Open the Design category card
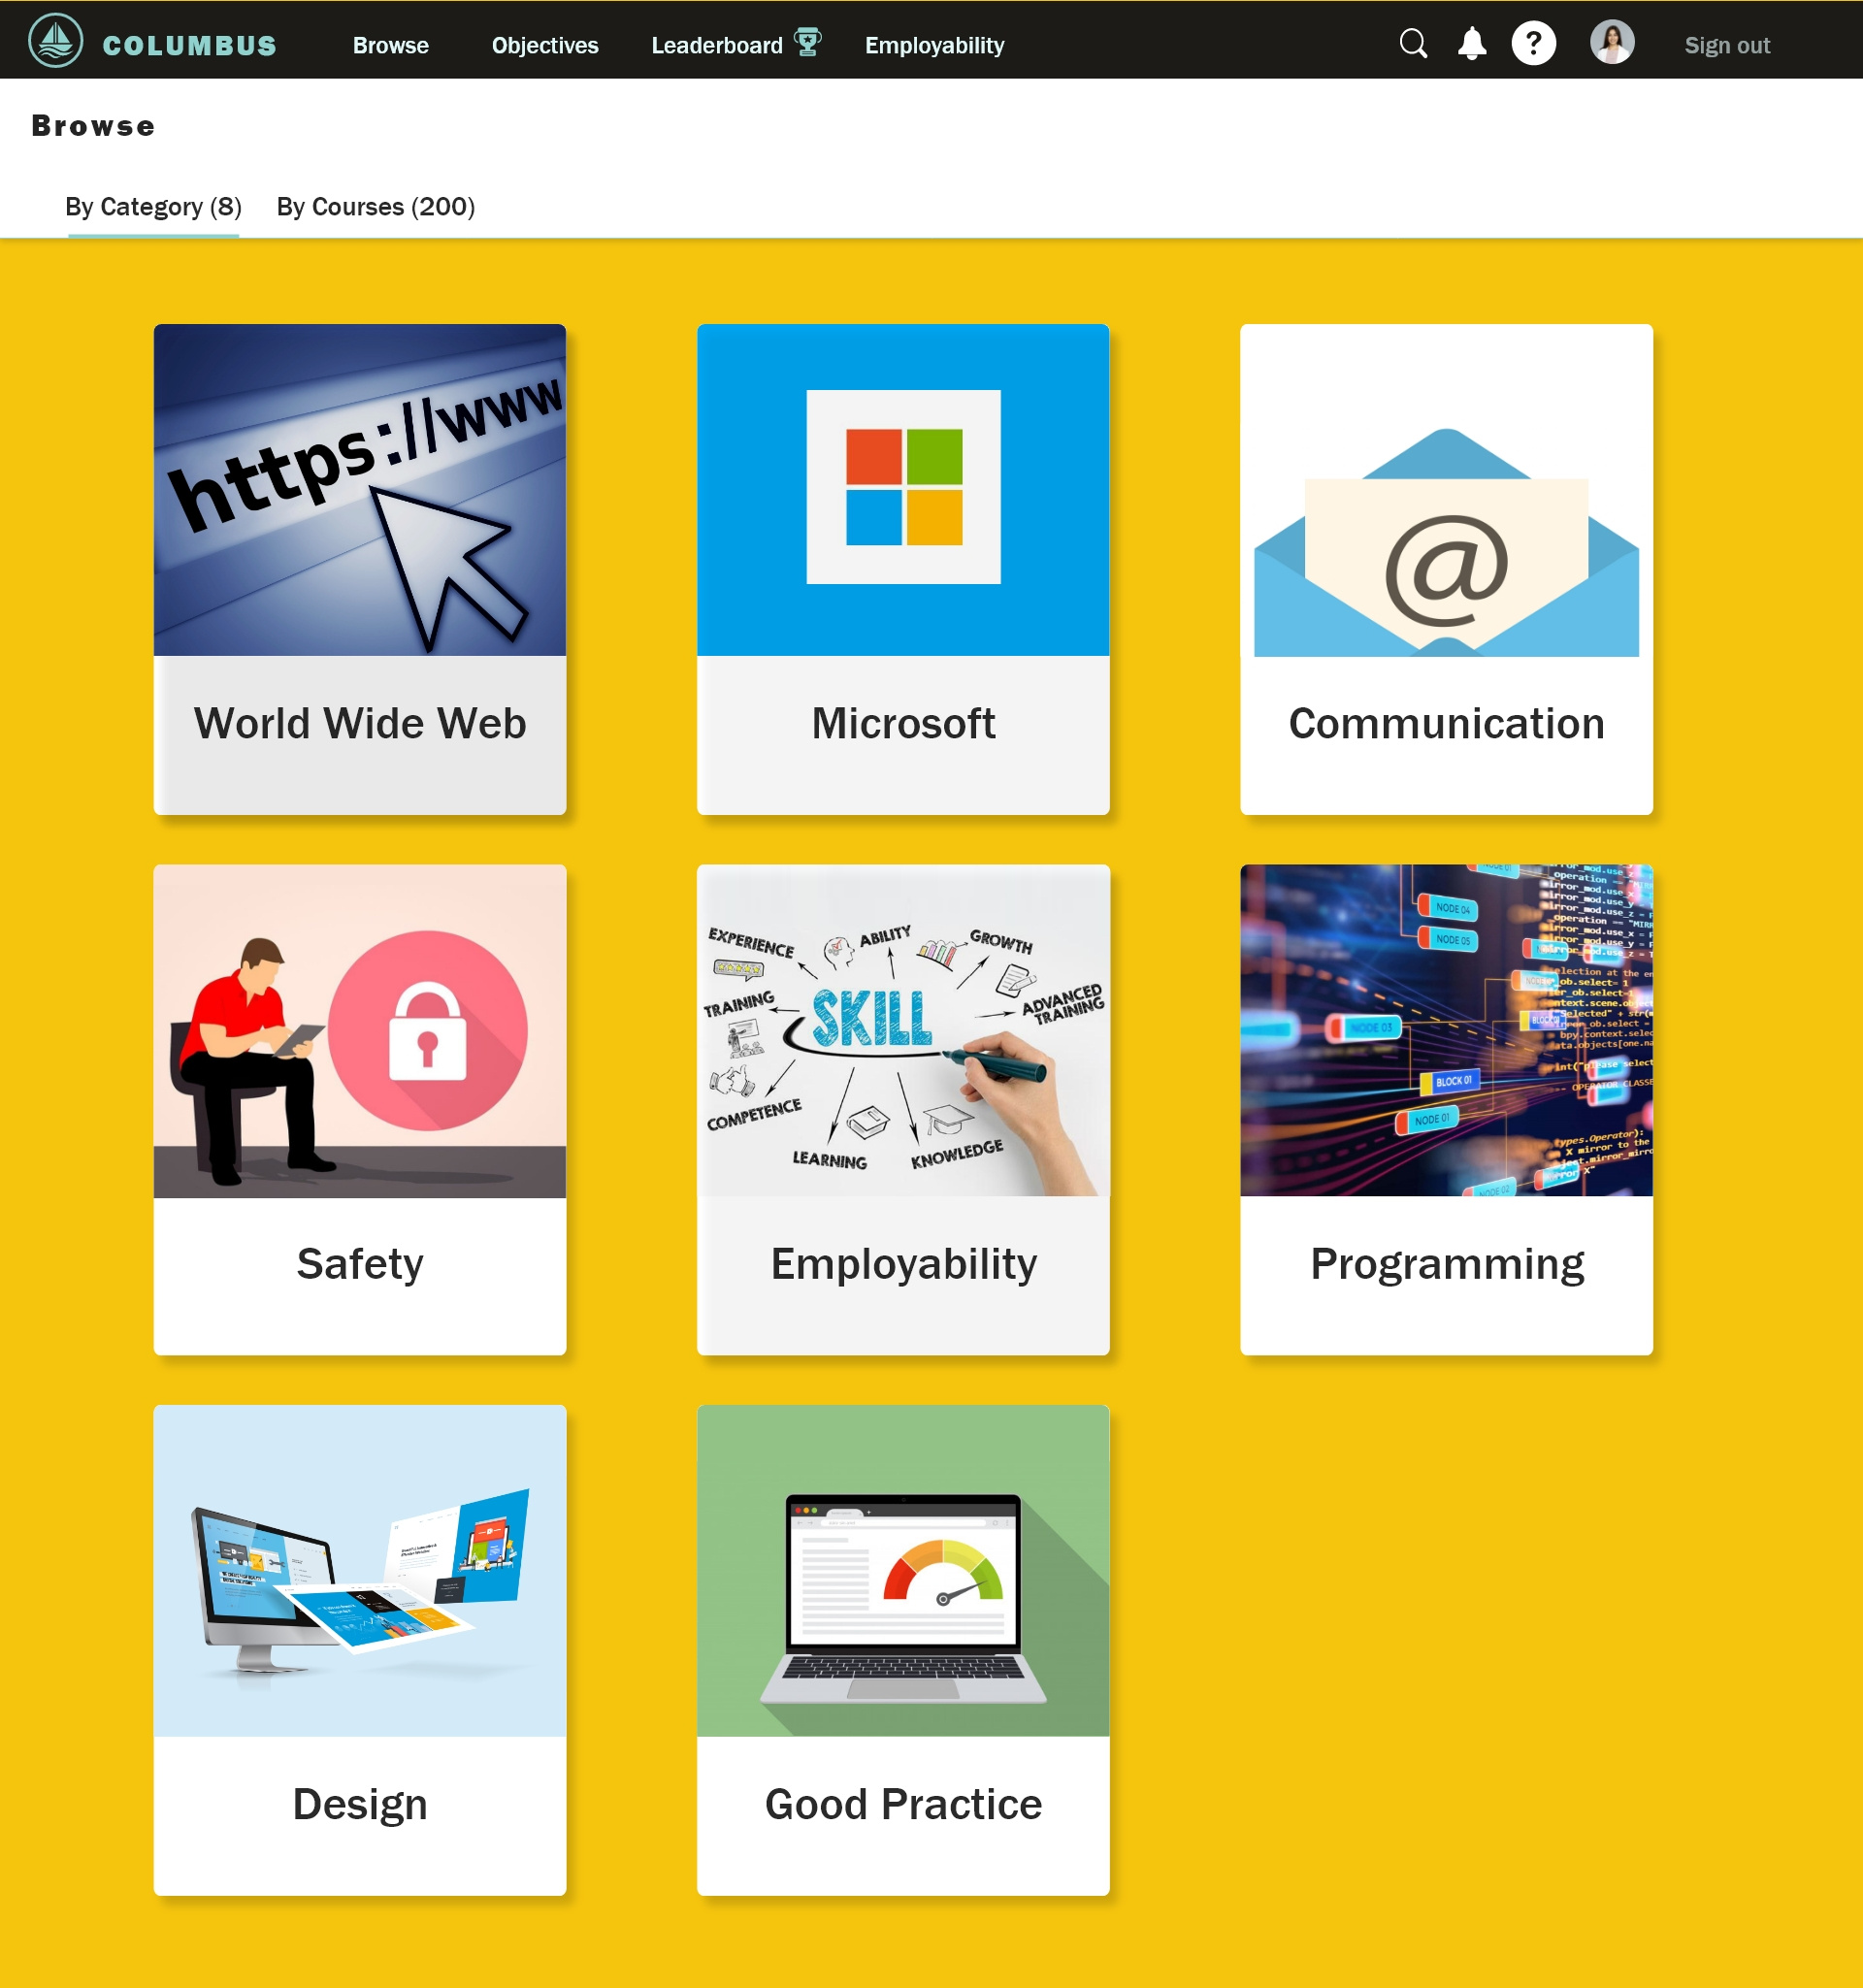The height and width of the screenshot is (1988, 1863). pyautogui.click(x=359, y=1649)
